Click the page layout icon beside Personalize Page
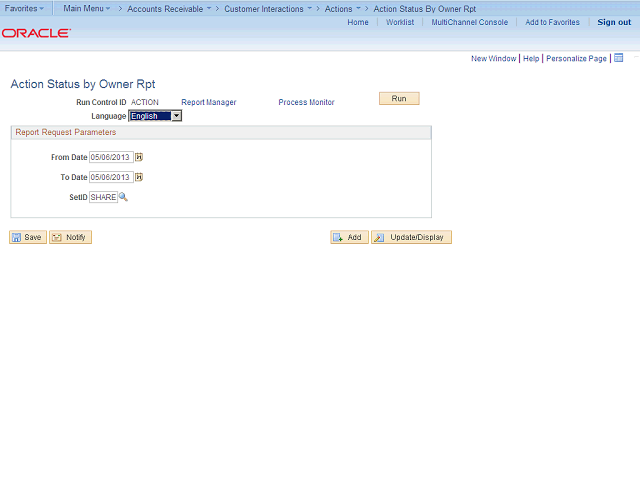This screenshot has height=480, width=640. tap(619, 58)
